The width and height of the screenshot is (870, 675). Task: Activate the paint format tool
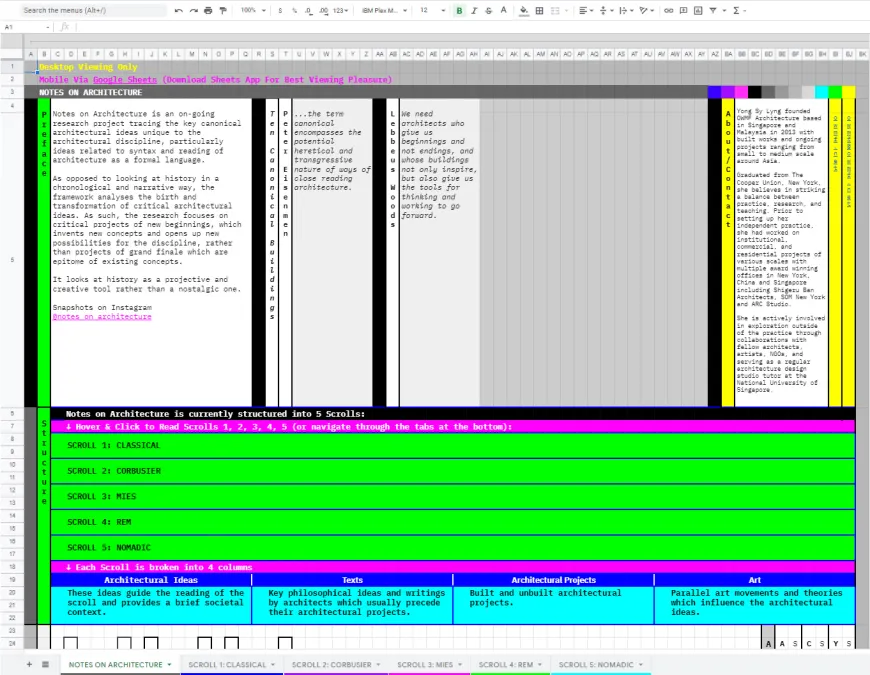pos(223,11)
